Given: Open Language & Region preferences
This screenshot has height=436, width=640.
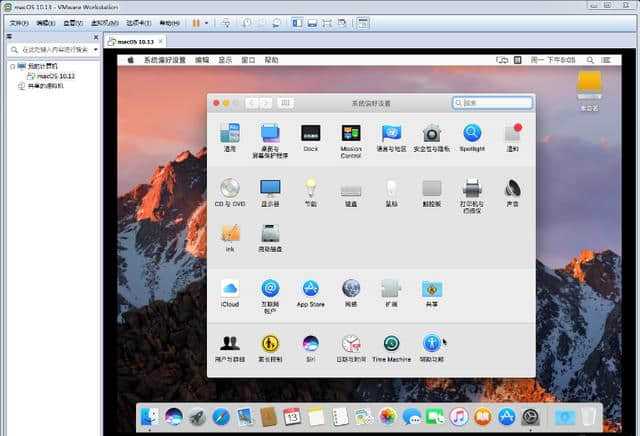Looking at the screenshot, I should (x=391, y=138).
